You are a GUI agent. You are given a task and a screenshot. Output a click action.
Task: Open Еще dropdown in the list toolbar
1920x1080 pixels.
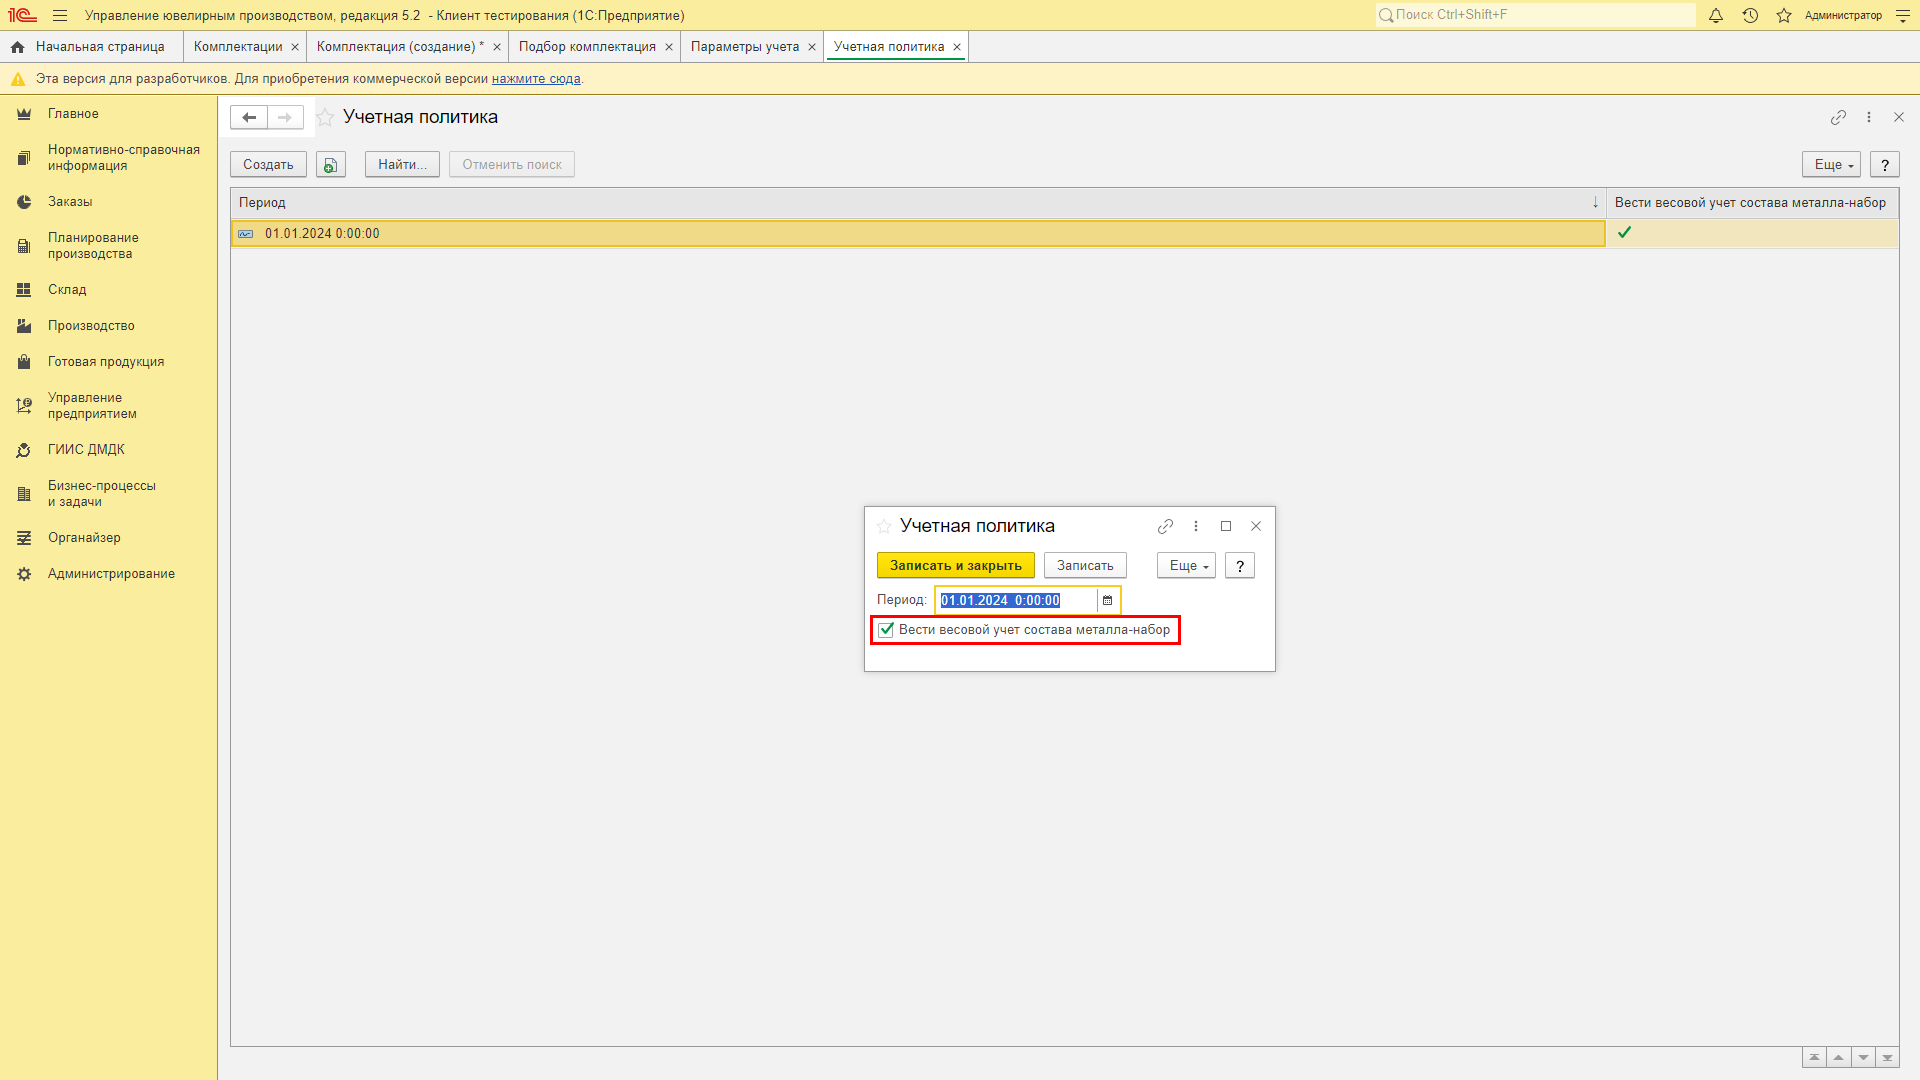click(1831, 165)
